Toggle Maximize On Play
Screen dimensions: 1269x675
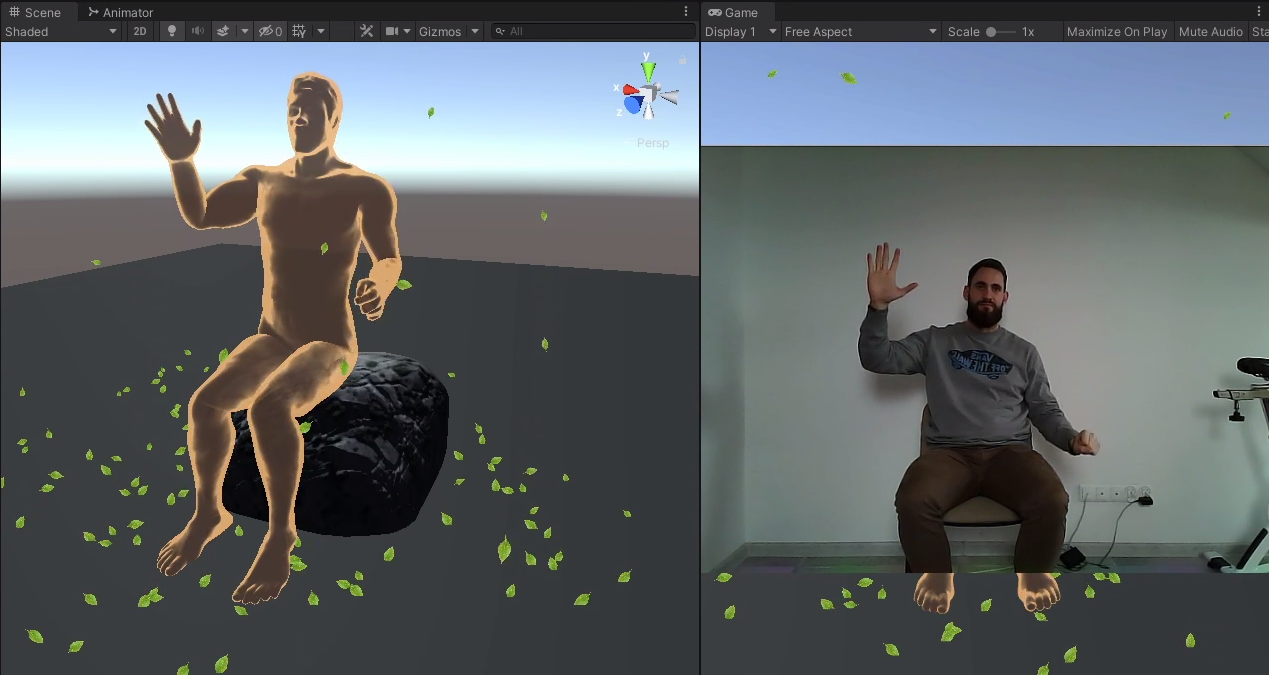click(1117, 31)
